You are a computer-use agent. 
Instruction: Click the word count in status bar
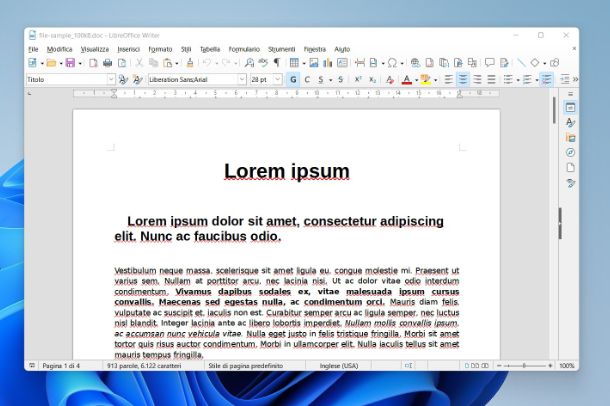(144, 366)
